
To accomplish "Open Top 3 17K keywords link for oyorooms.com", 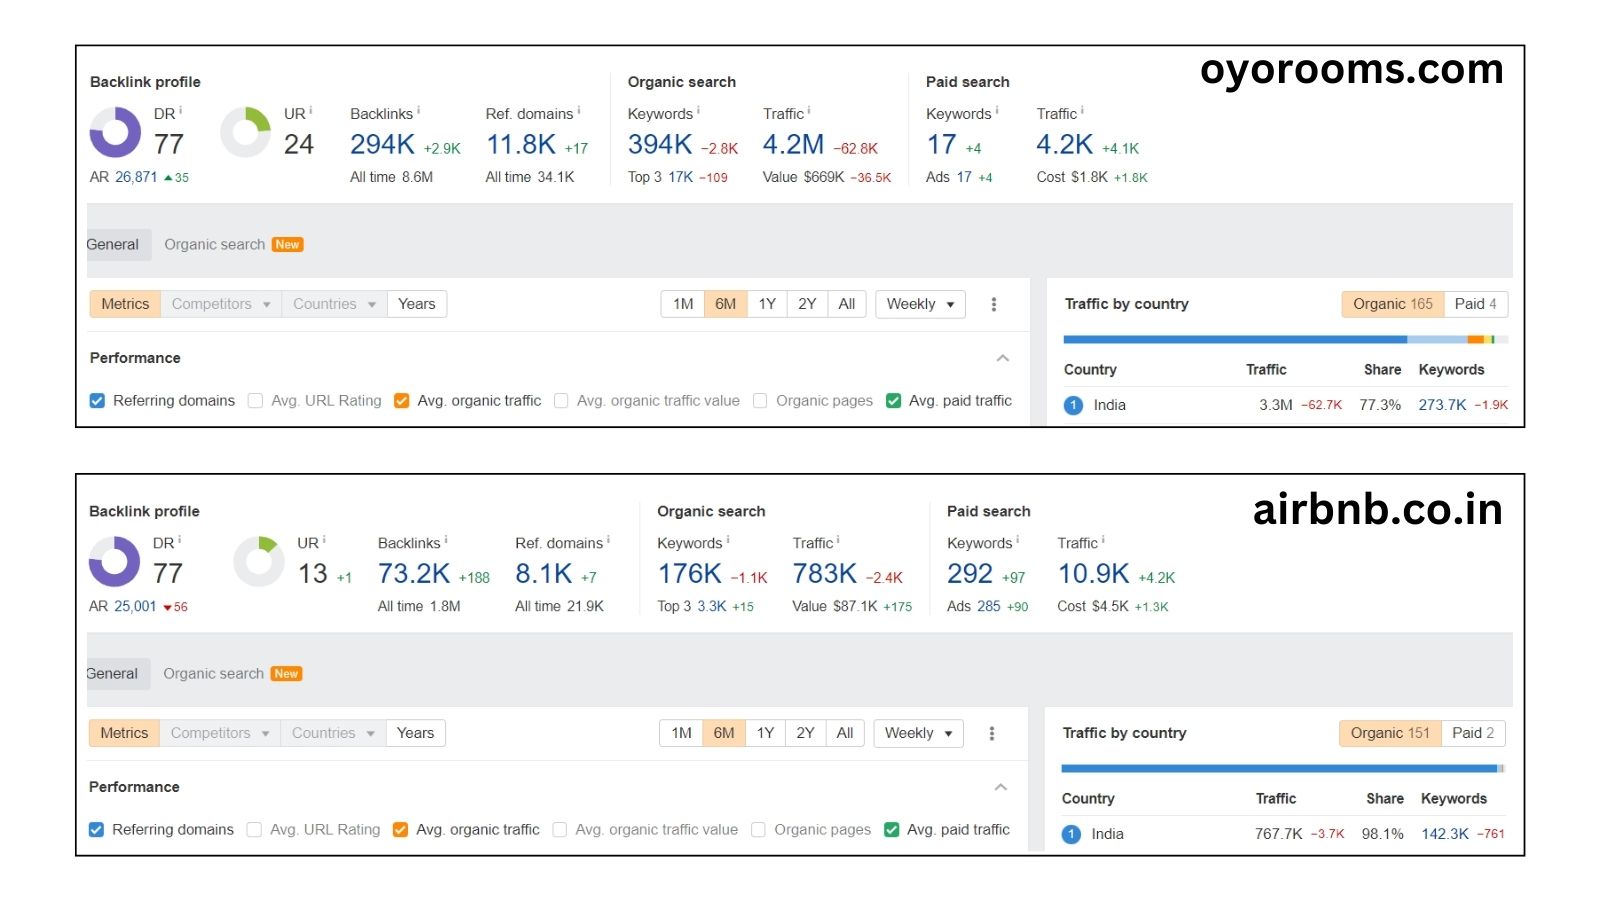I will pos(681,177).
